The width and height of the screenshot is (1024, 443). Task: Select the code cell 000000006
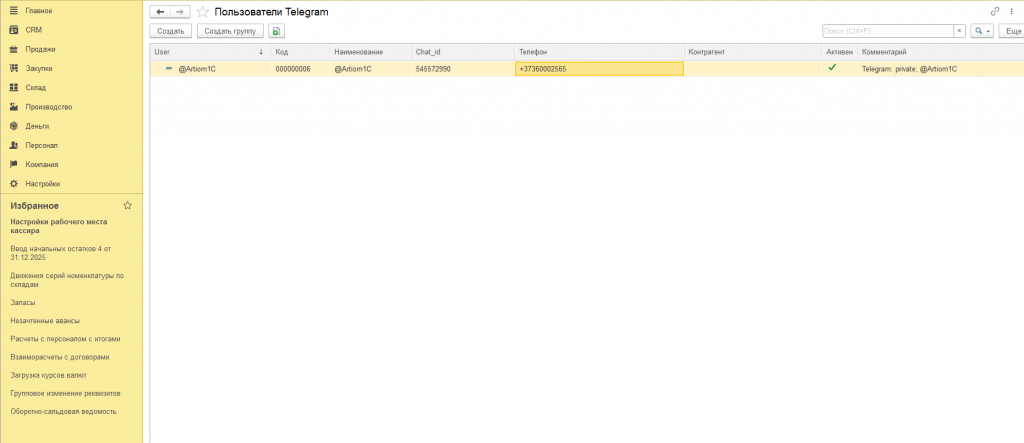[x=300, y=69]
